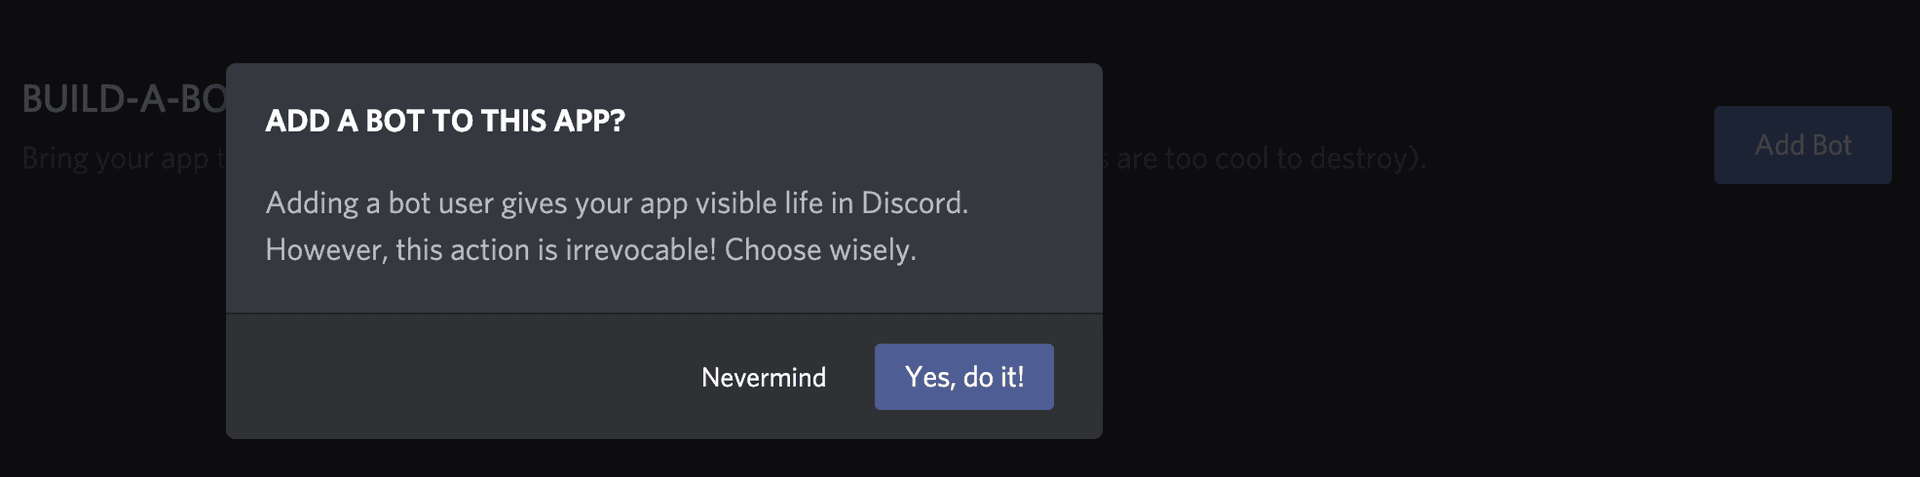
Task: Click the empty footer area left of Nevermind
Action: tap(450, 377)
